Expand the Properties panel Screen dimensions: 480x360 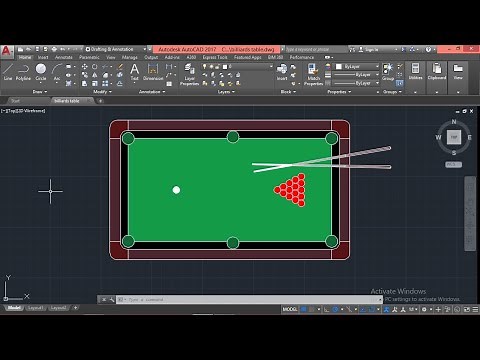point(339,92)
